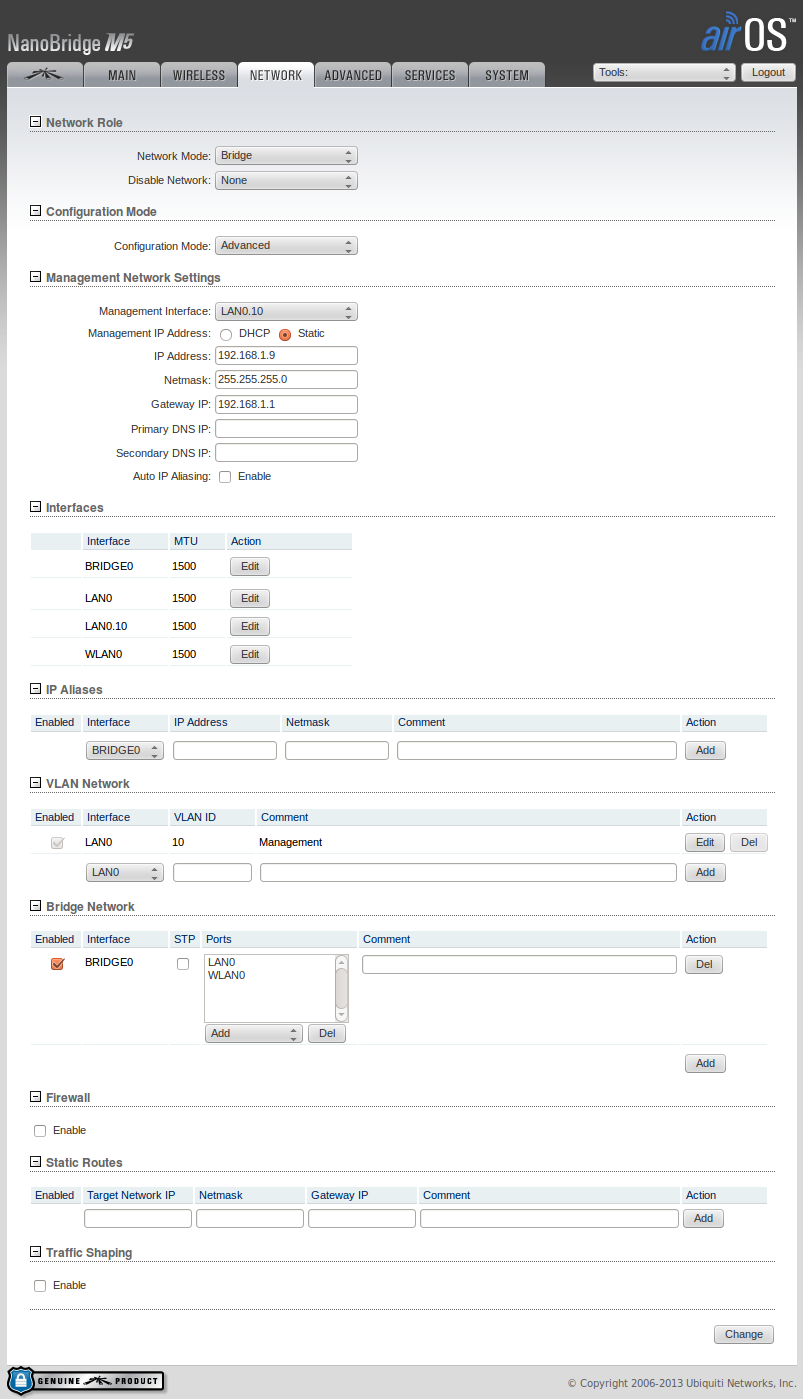Open the Network Mode dropdown
Image resolution: width=803 pixels, height=1399 pixels.
click(286, 156)
